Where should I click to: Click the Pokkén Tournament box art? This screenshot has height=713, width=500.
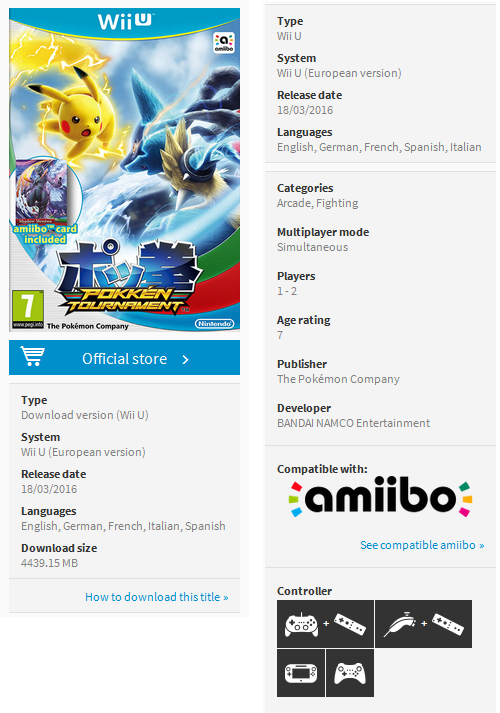(x=125, y=170)
